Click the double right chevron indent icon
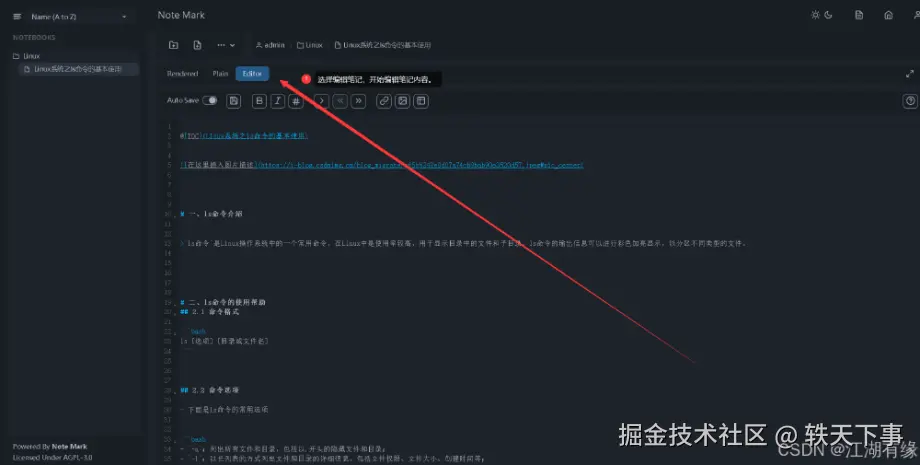This screenshot has width=920, height=465. coord(358,101)
